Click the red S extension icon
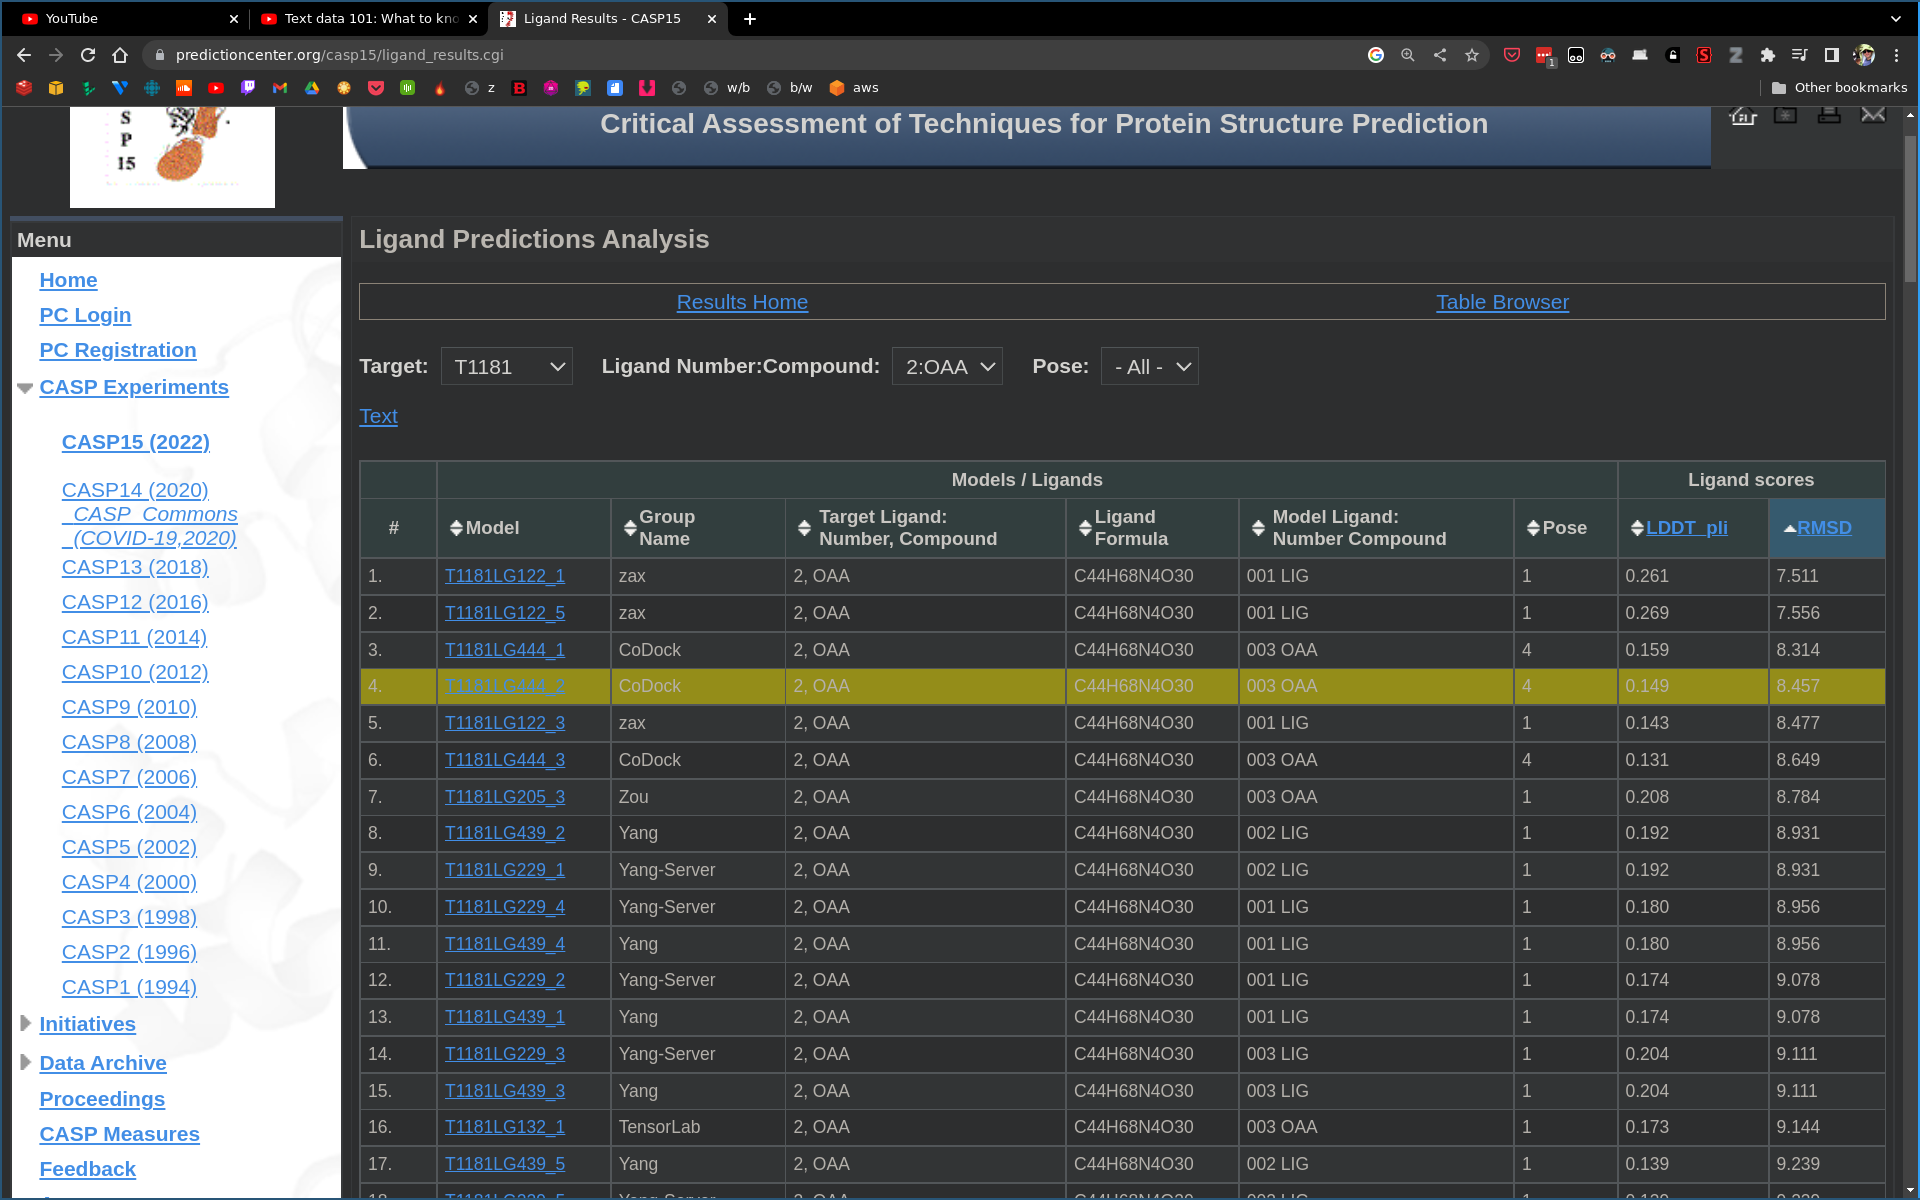Viewport: 1920px width, 1200px height. tap(1704, 55)
